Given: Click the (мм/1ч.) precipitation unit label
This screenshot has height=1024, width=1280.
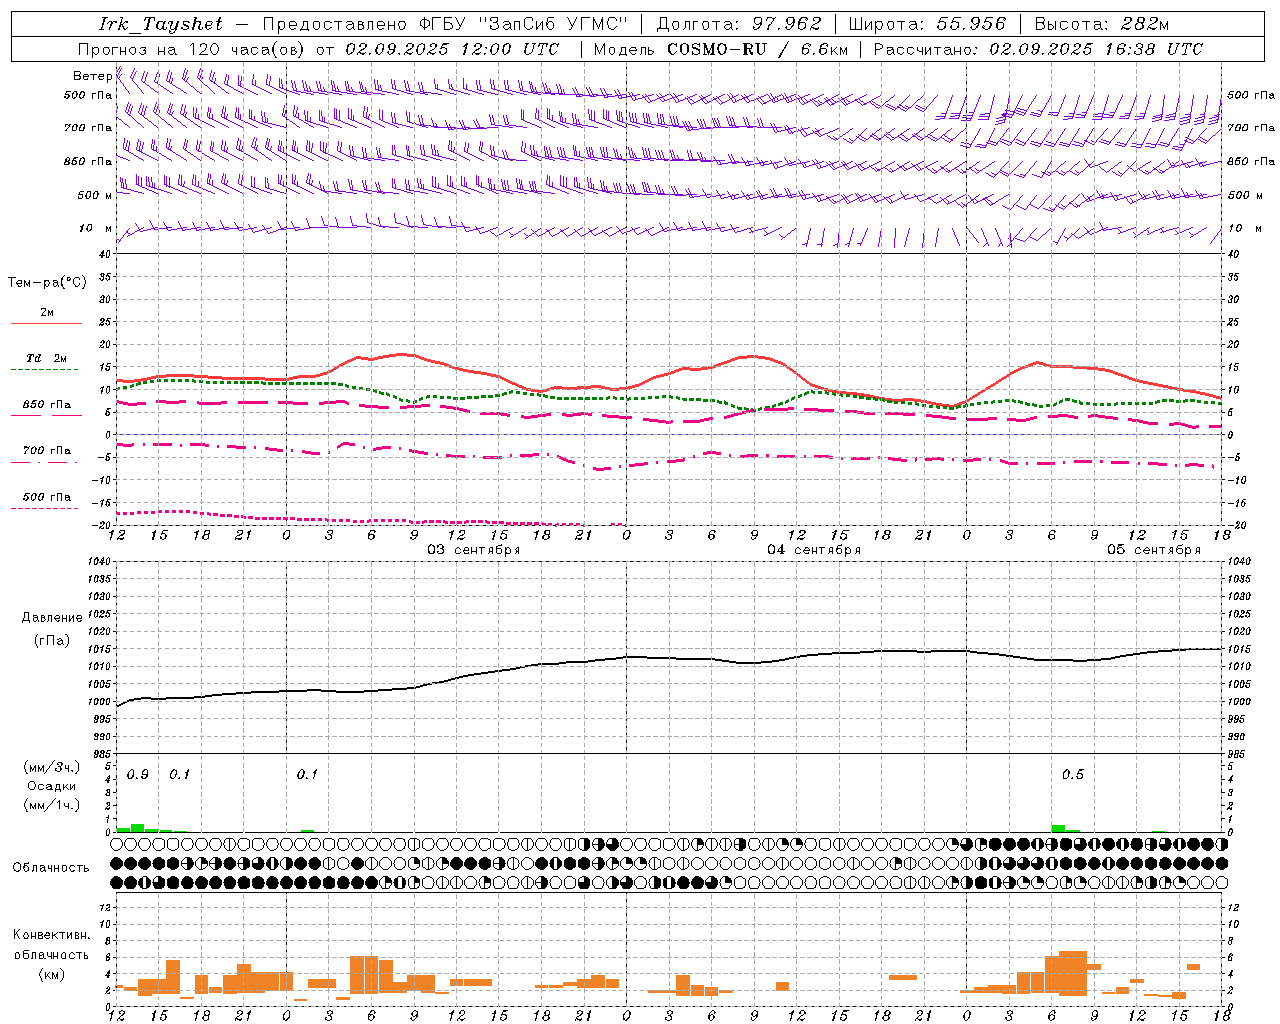Looking at the screenshot, I should [x=52, y=805].
